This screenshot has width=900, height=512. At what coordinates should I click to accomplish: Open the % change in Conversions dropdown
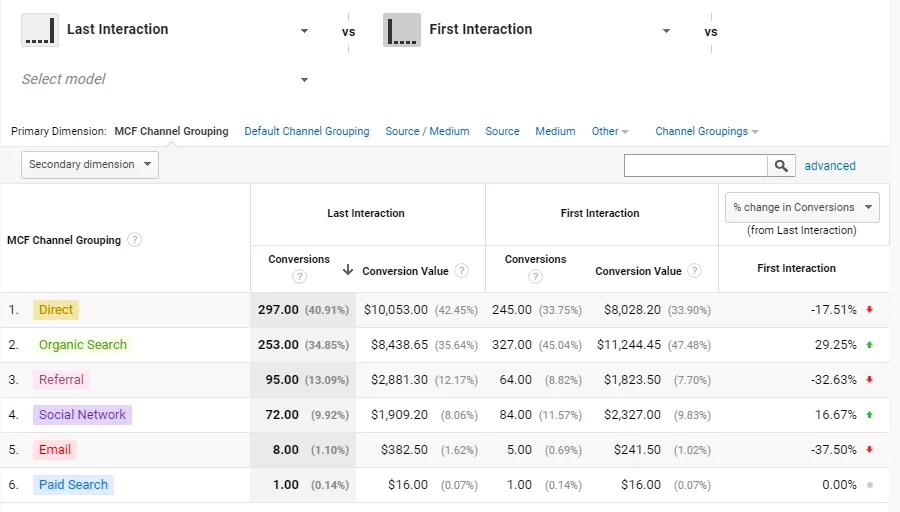tap(802, 208)
